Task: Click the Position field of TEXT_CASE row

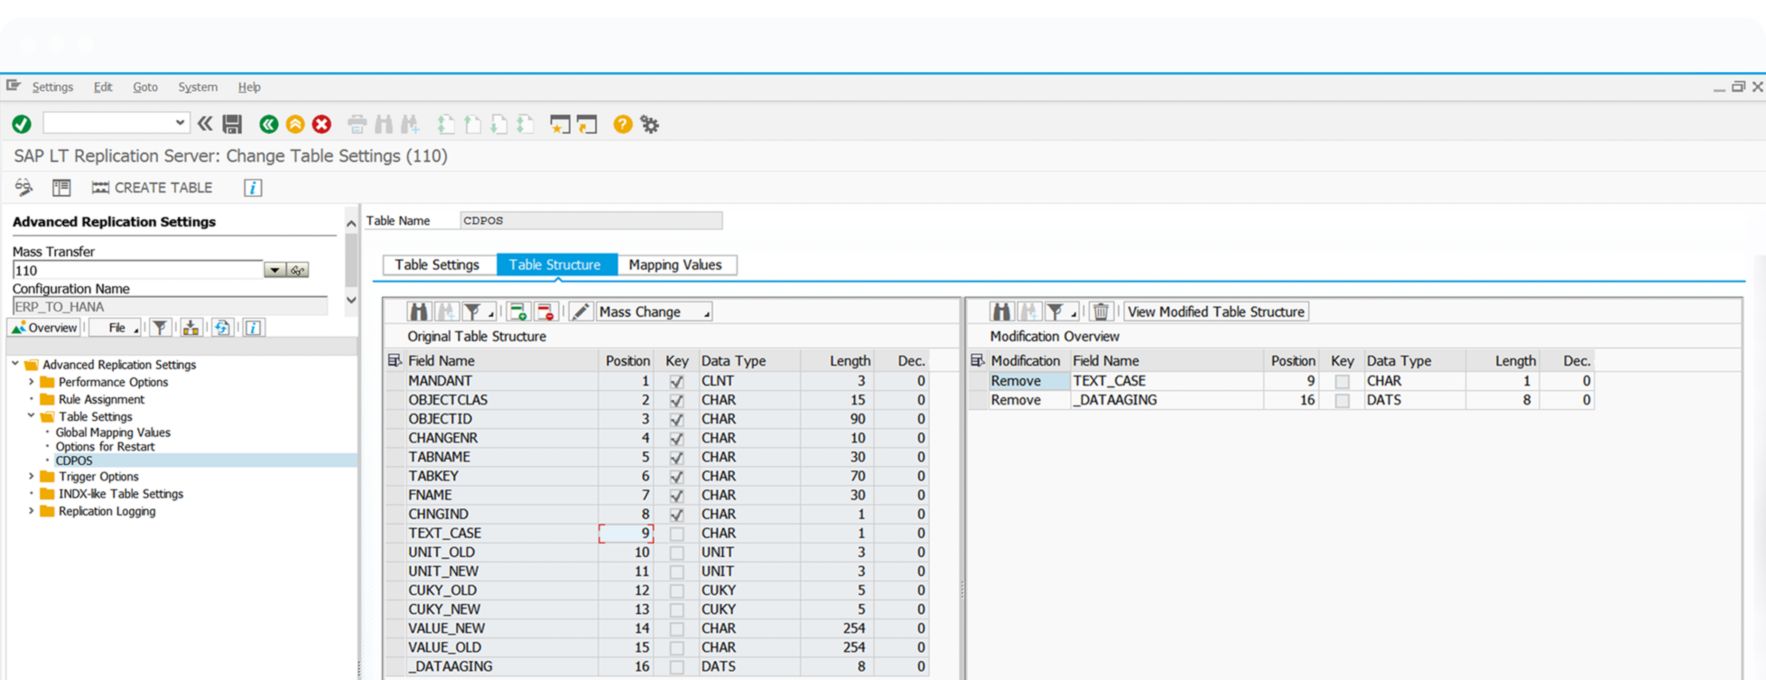Action: coord(626,534)
